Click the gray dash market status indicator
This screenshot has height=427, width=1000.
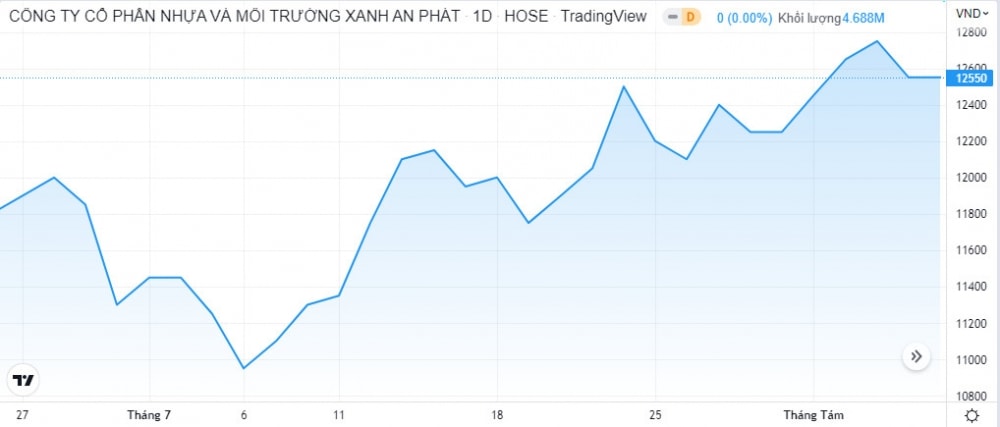tap(672, 17)
